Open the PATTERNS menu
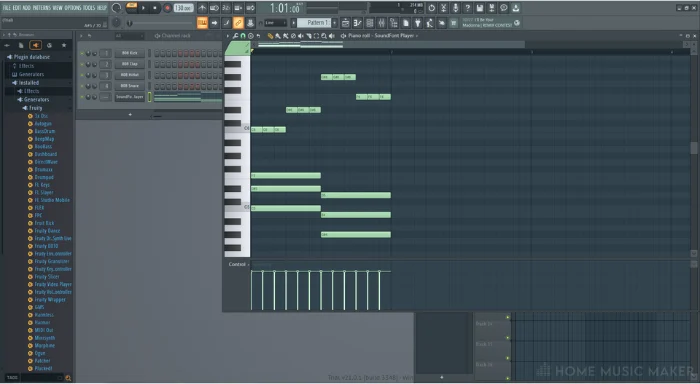This screenshot has height=384, width=700. (41, 8)
